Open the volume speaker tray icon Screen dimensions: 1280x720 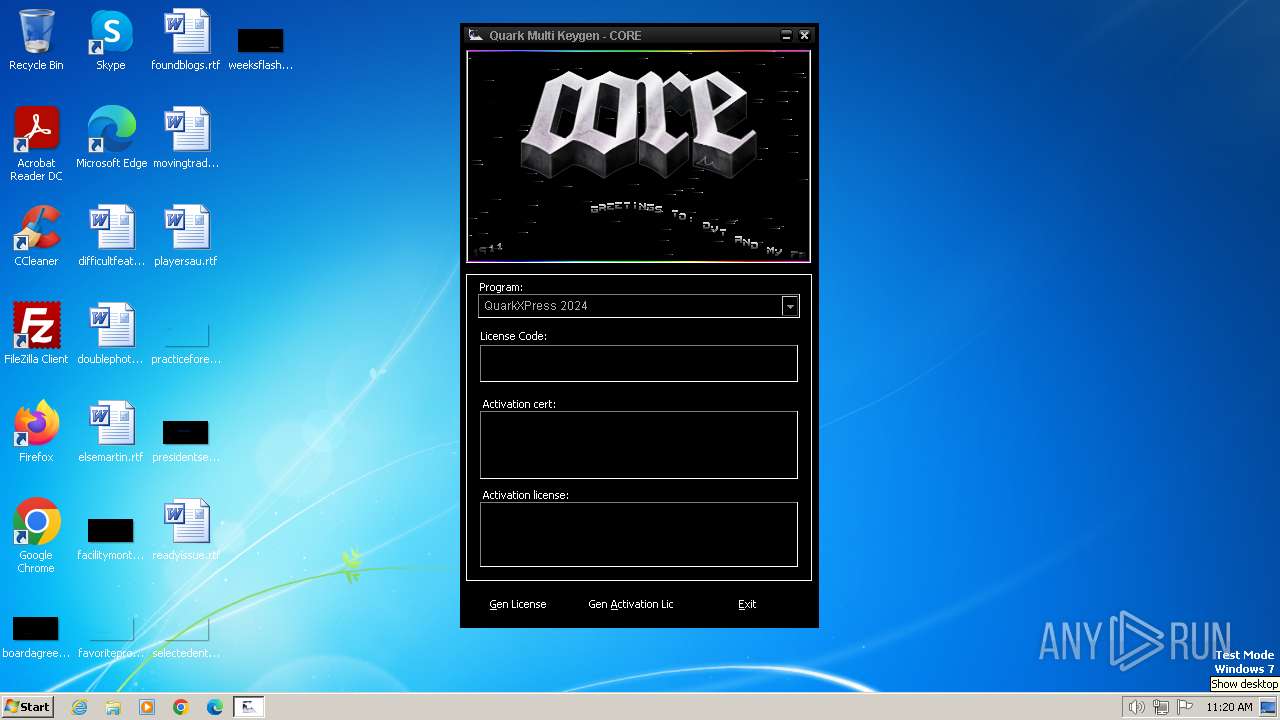[x=1136, y=707]
